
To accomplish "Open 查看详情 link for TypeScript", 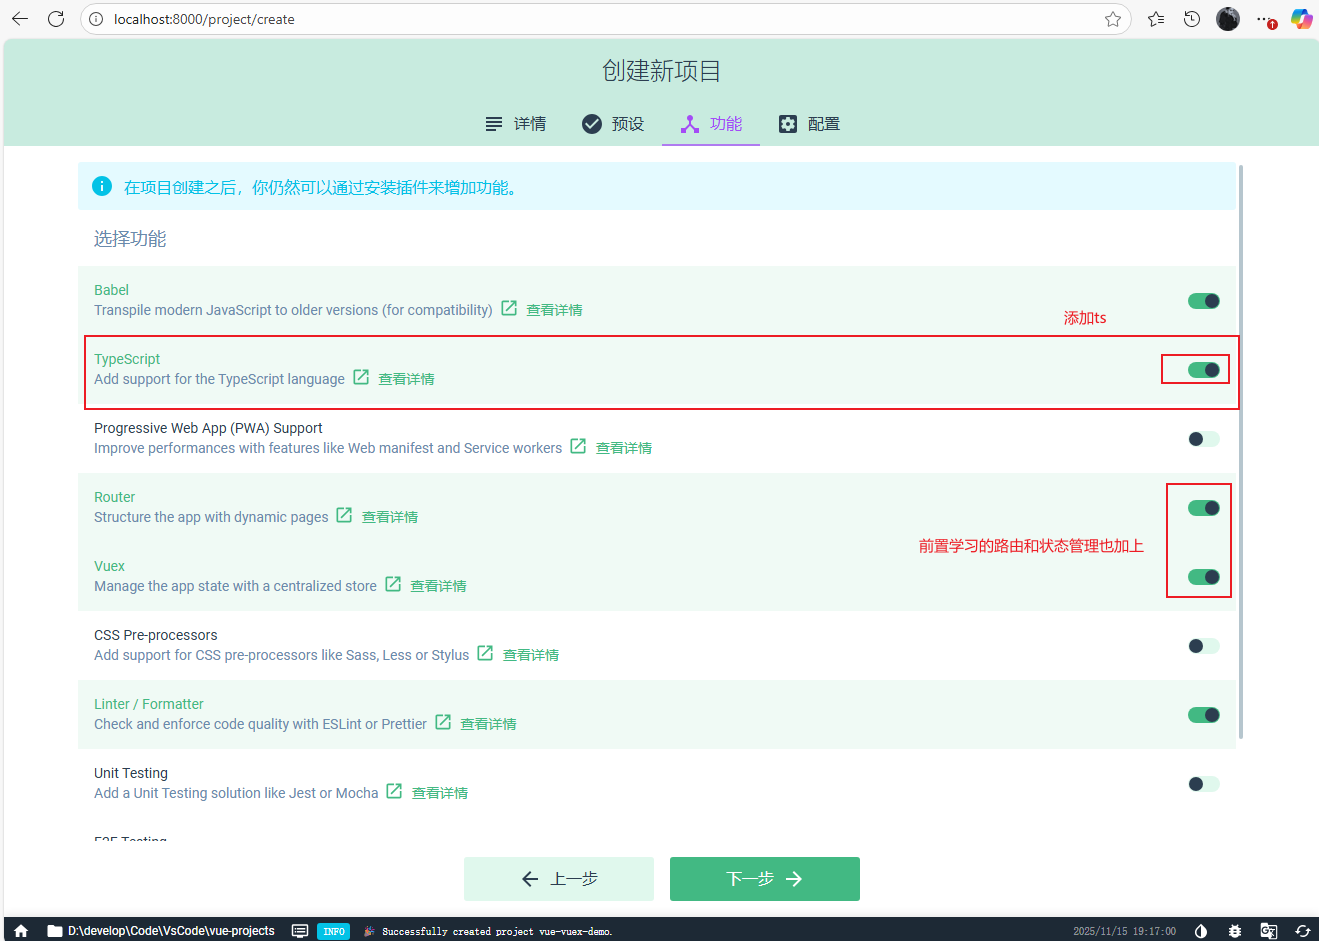I will [x=406, y=379].
